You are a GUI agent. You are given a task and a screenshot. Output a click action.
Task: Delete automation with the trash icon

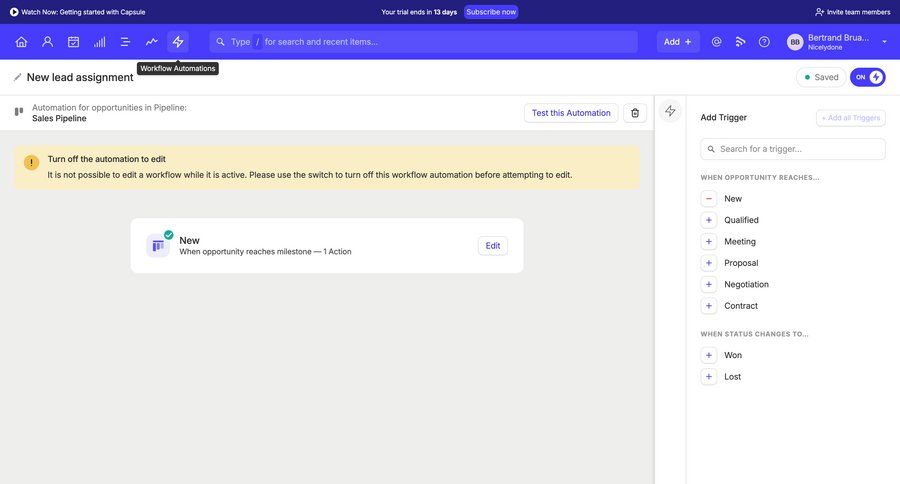[635, 113]
